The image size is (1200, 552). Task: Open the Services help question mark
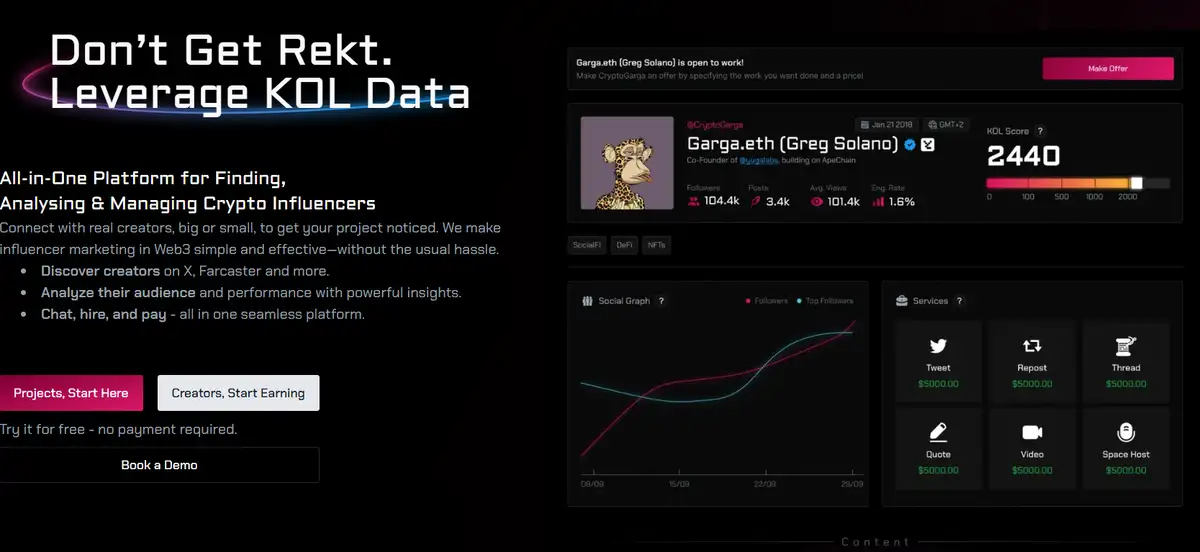click(x=960, y=301)
